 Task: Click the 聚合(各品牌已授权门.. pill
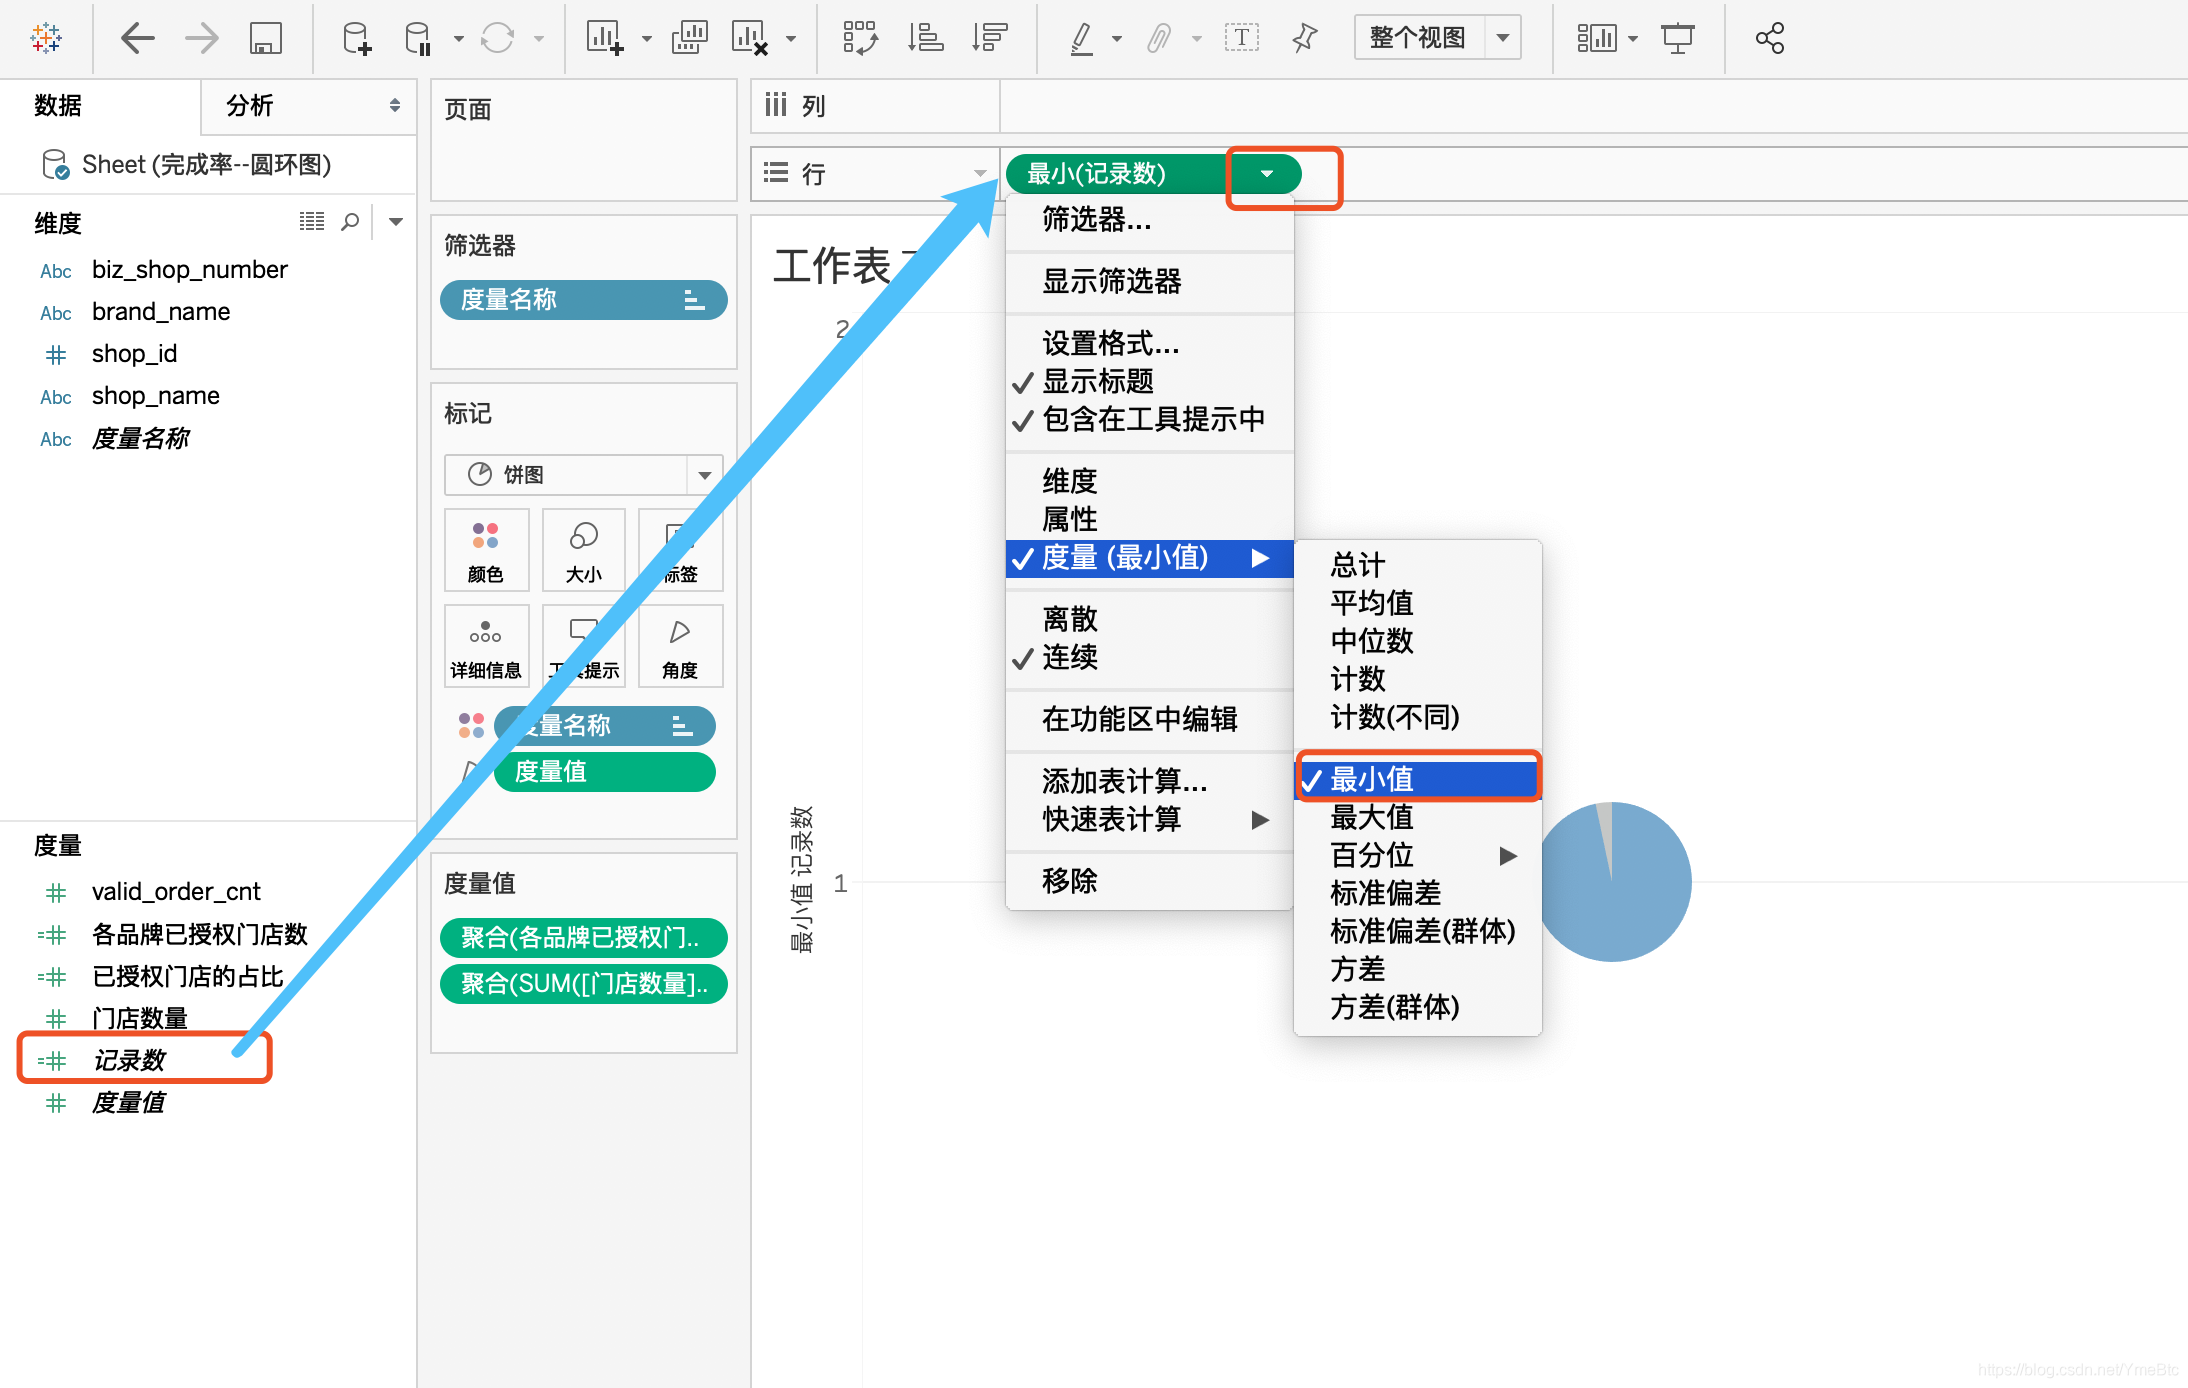[583, 937]
